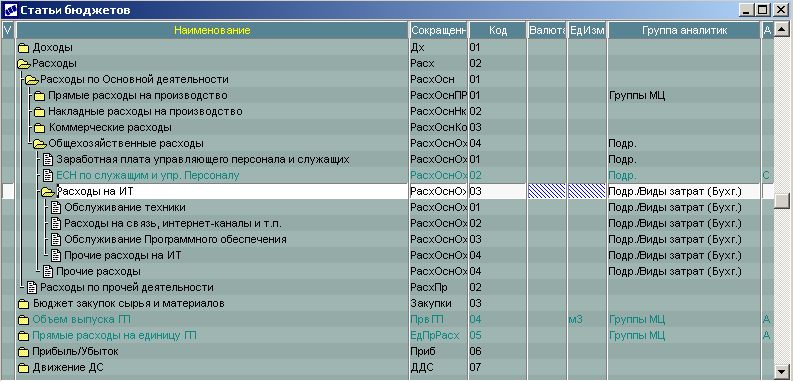
Task: Click the Группа аналитик column header
Action: click(684, 30)
